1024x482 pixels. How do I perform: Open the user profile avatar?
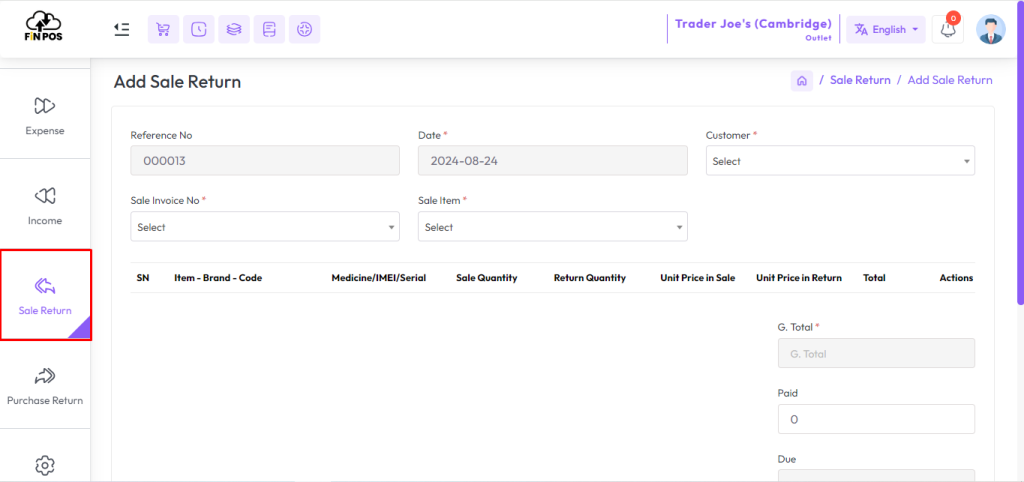tap(991, 29)
